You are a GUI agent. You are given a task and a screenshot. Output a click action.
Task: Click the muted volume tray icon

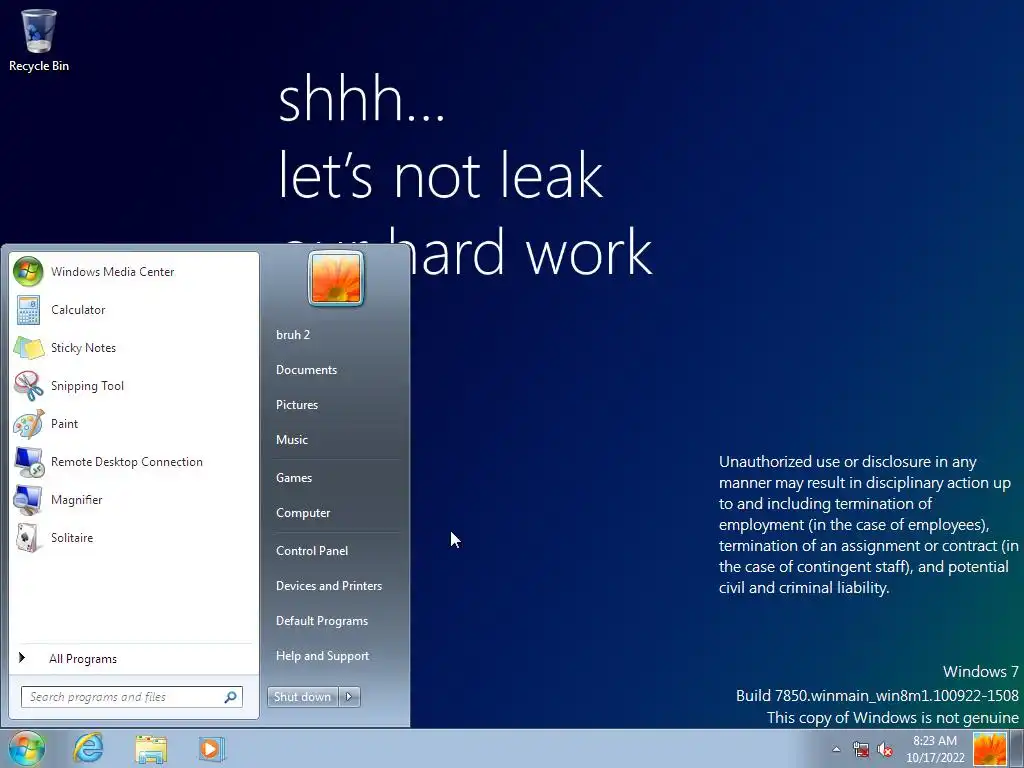[885, 749]
